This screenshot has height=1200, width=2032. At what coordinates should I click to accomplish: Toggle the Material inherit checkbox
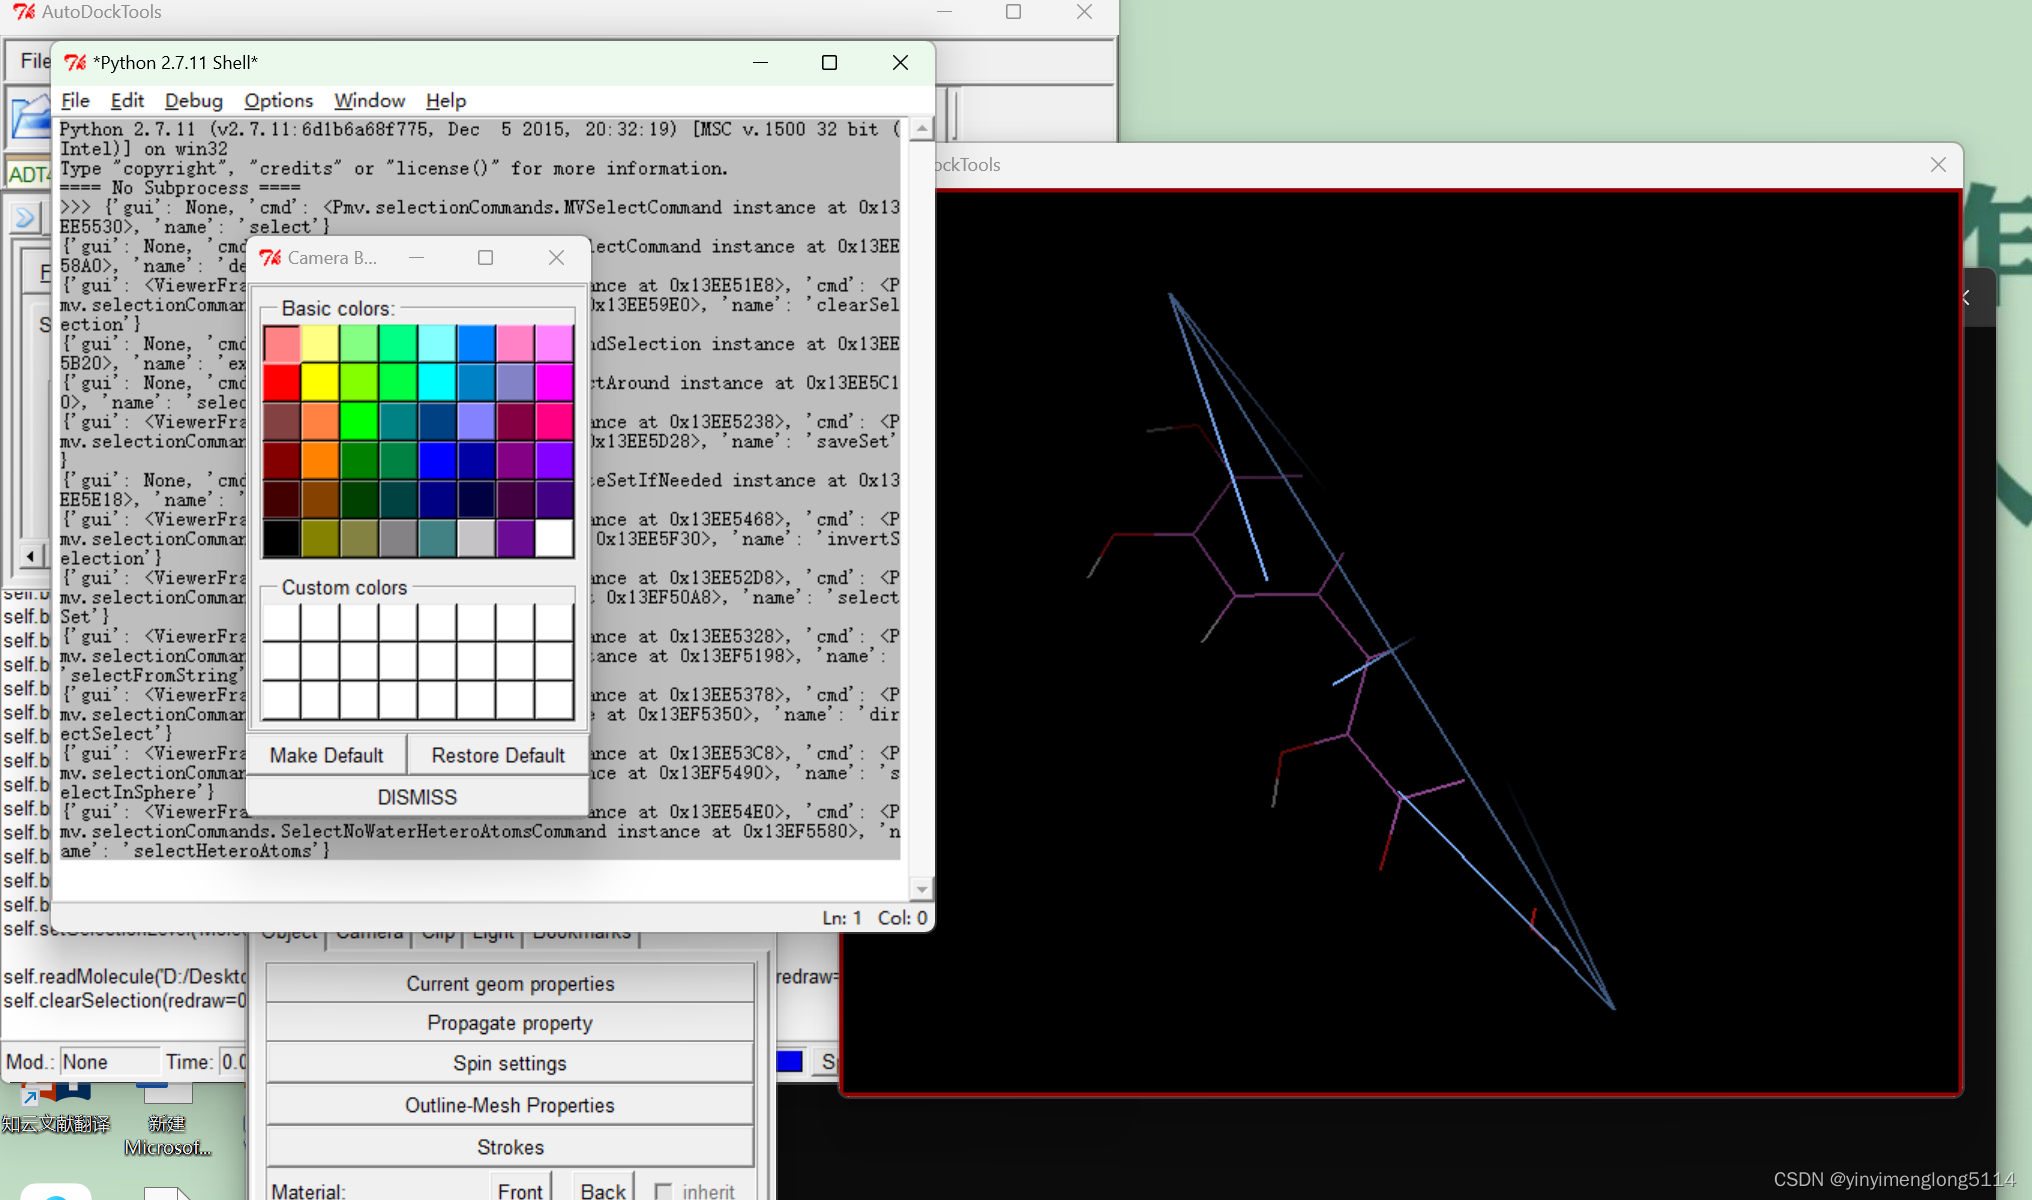tap(663, 1191)
